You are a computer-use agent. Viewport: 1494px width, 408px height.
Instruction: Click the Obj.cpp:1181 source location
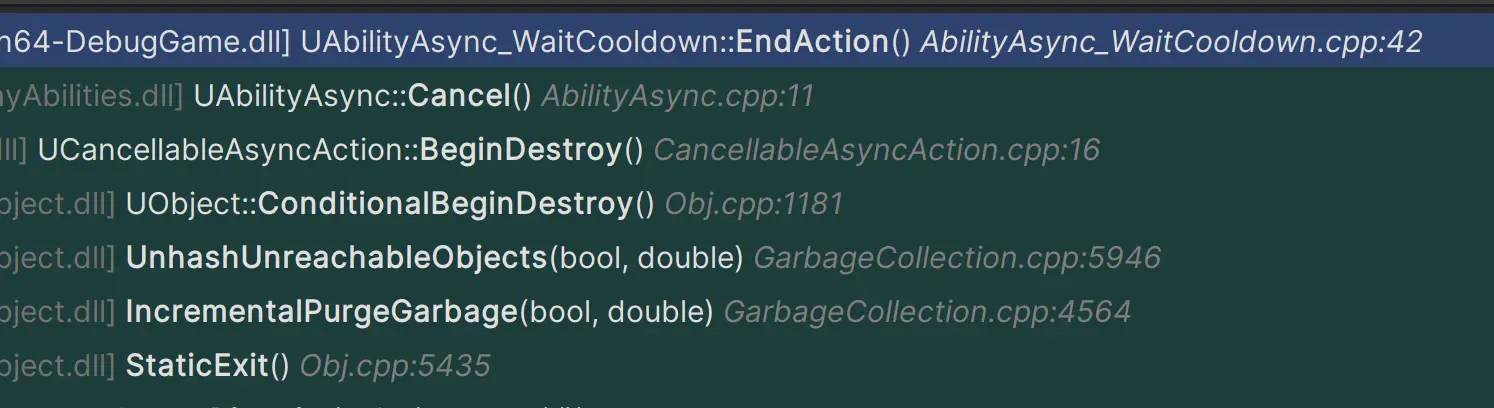click(x=754, y=204)
